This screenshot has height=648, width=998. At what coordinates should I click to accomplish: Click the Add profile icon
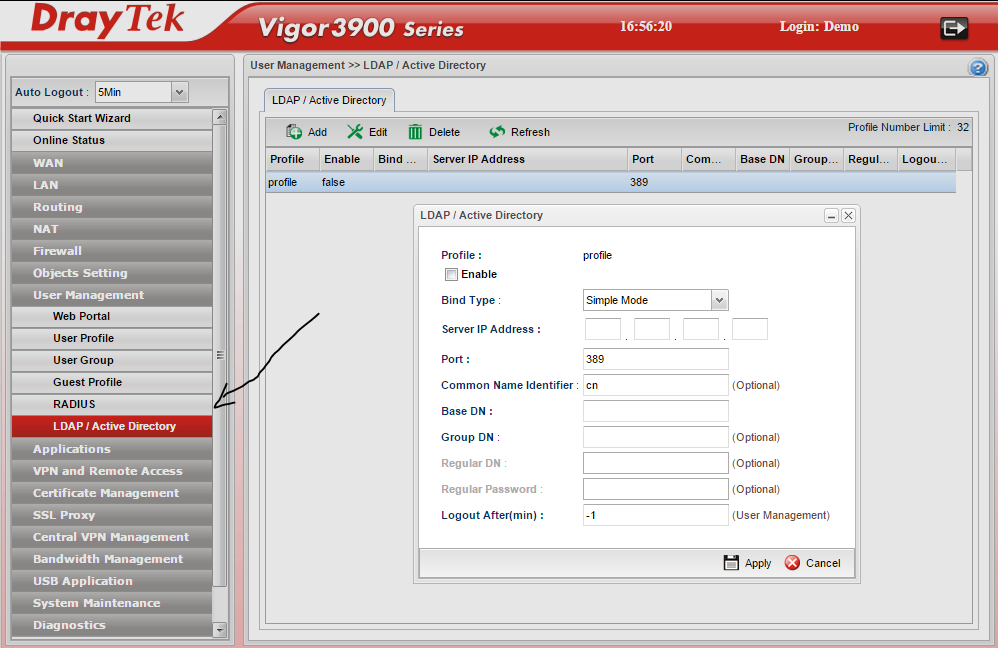295,132
